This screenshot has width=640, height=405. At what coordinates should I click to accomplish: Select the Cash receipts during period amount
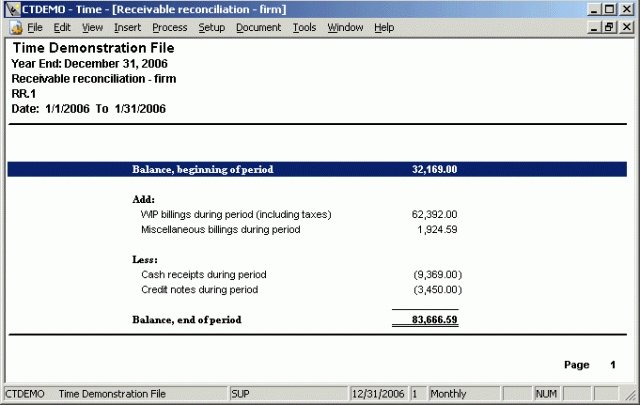point(436,274)
